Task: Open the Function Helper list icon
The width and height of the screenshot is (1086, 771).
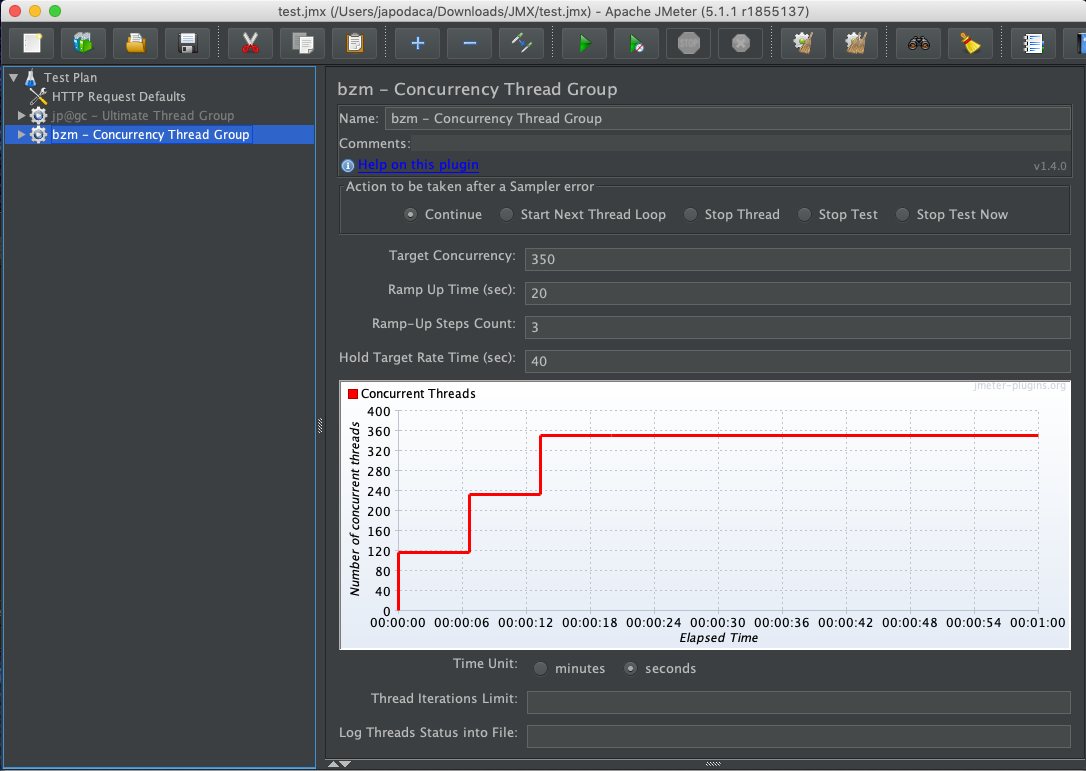Action: click(x=1033, y=43)
